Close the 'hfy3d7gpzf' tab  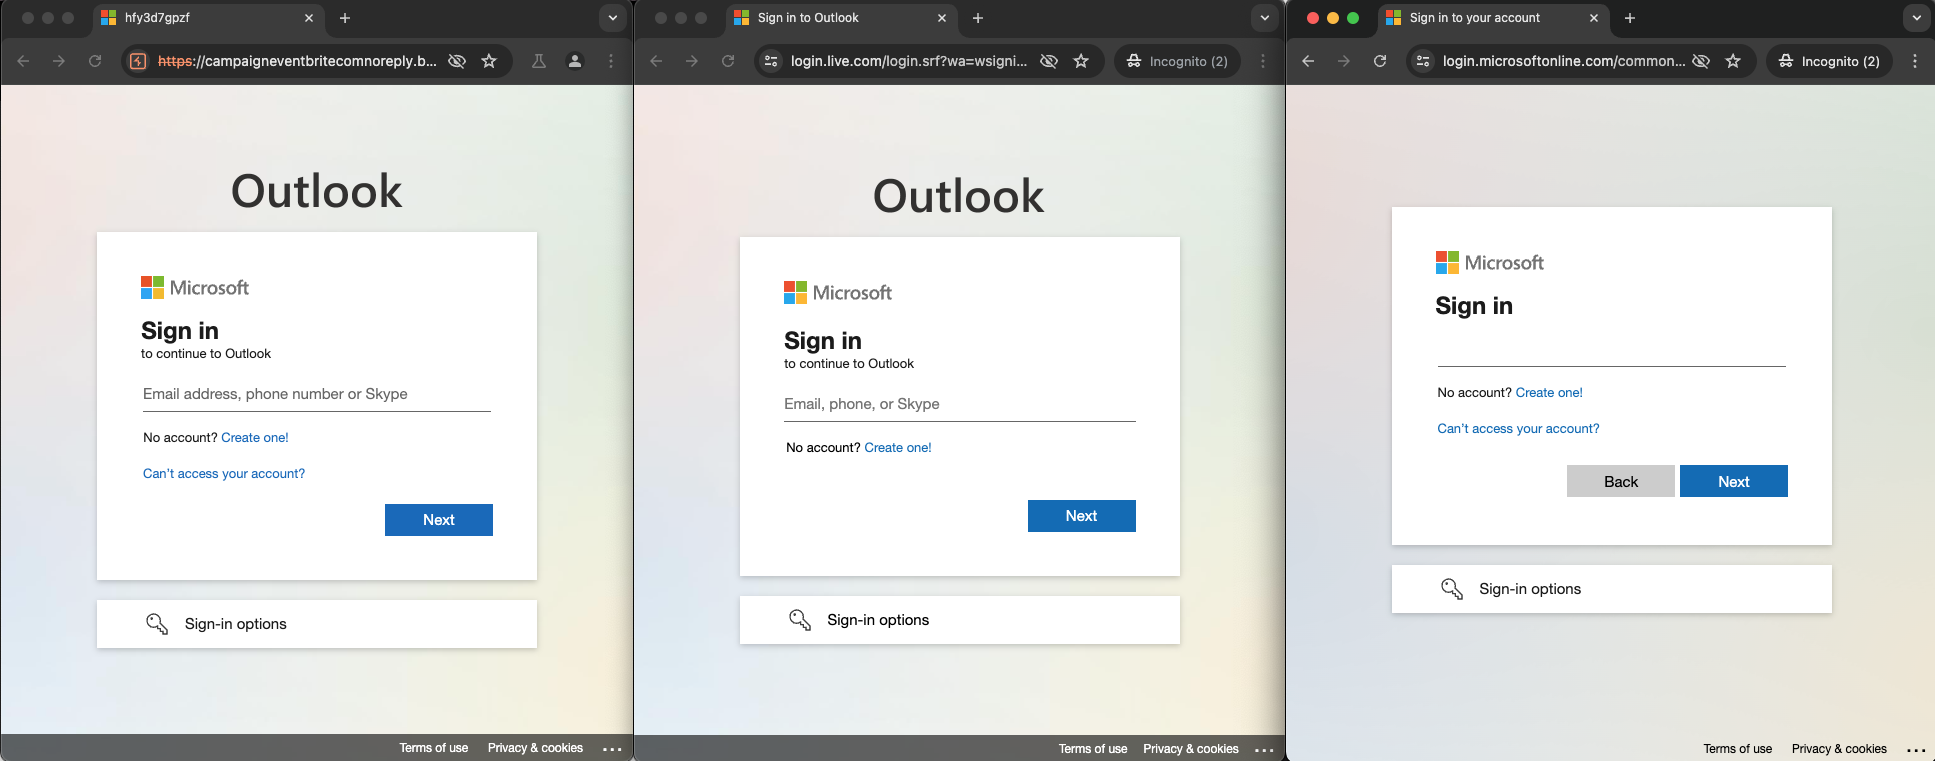(x=309, y=18)
